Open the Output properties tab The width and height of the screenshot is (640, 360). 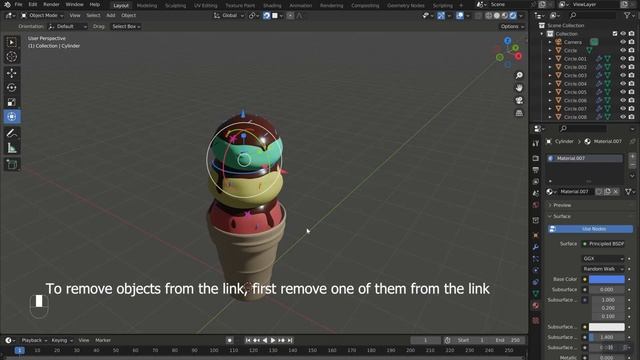coord(536,170)
